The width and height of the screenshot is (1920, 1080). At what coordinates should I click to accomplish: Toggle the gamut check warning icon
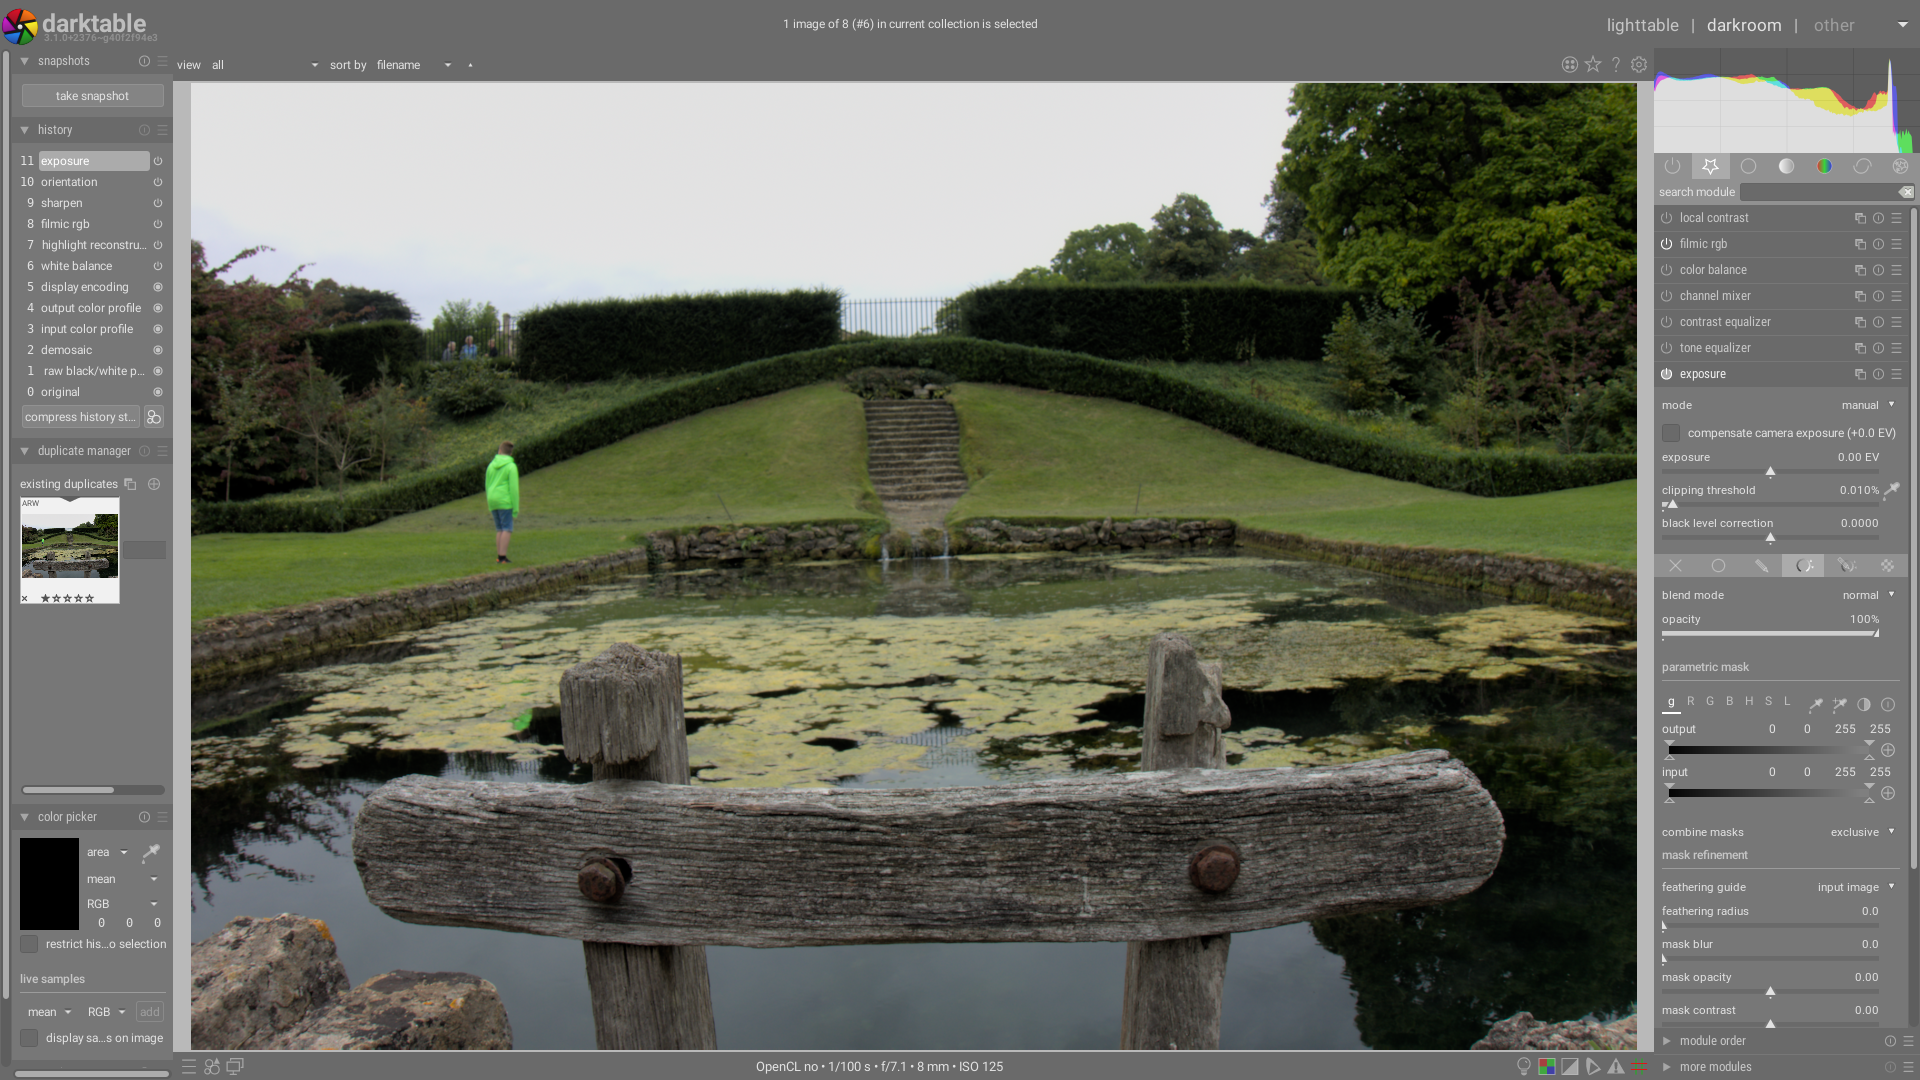coord(1616,1067)
